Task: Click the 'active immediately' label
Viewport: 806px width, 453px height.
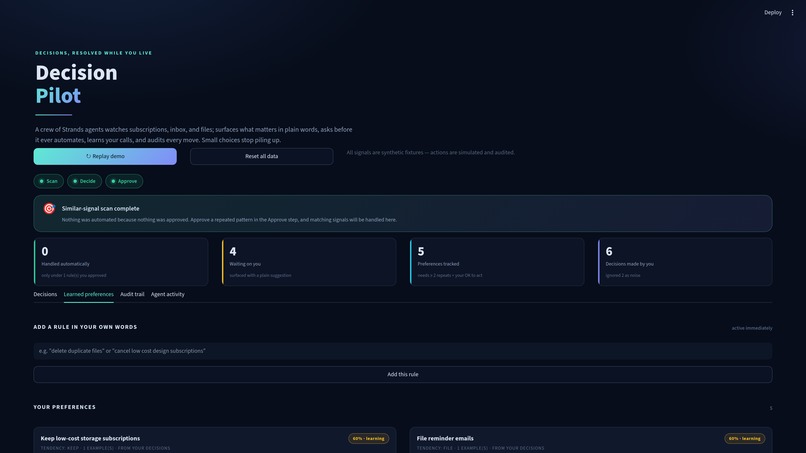Action: [752, 328]
